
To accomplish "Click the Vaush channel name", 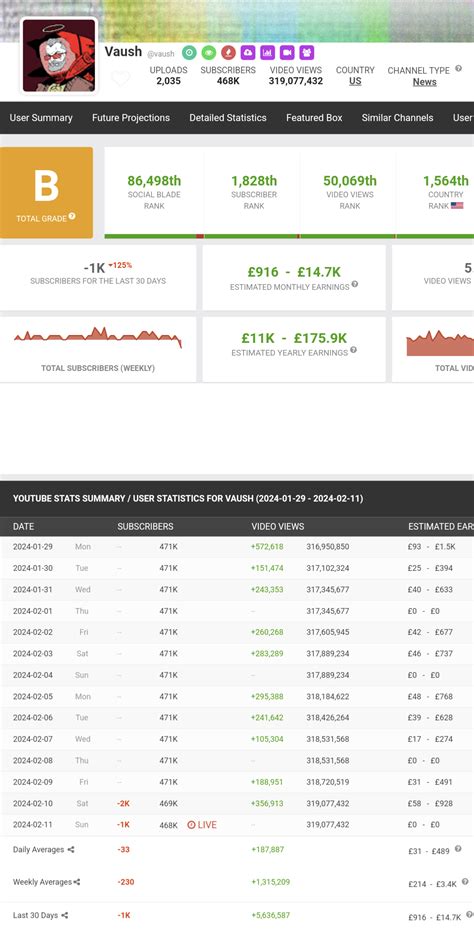I will coord(123,52).
